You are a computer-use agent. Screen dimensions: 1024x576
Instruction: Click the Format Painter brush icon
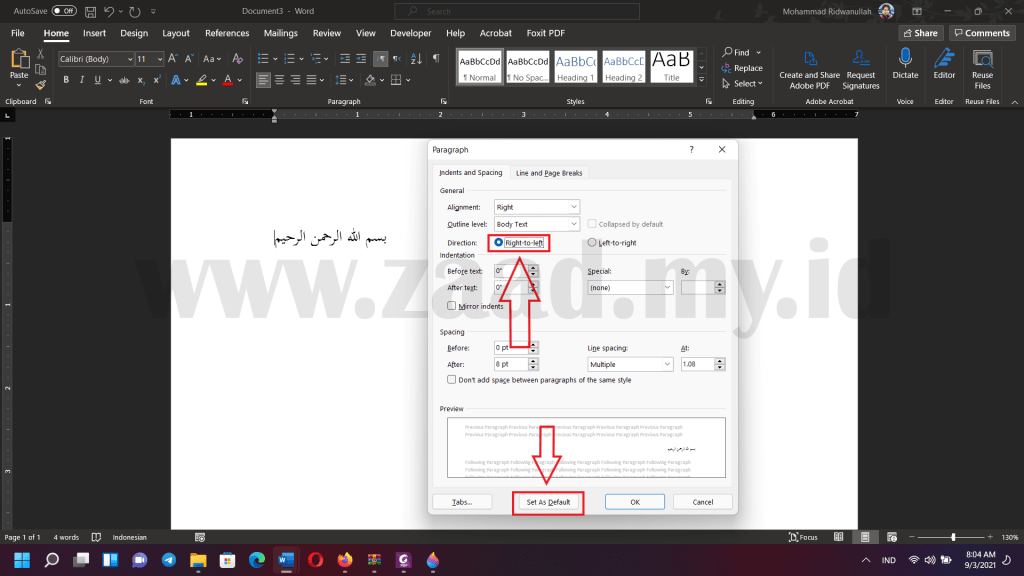[40, 86]
